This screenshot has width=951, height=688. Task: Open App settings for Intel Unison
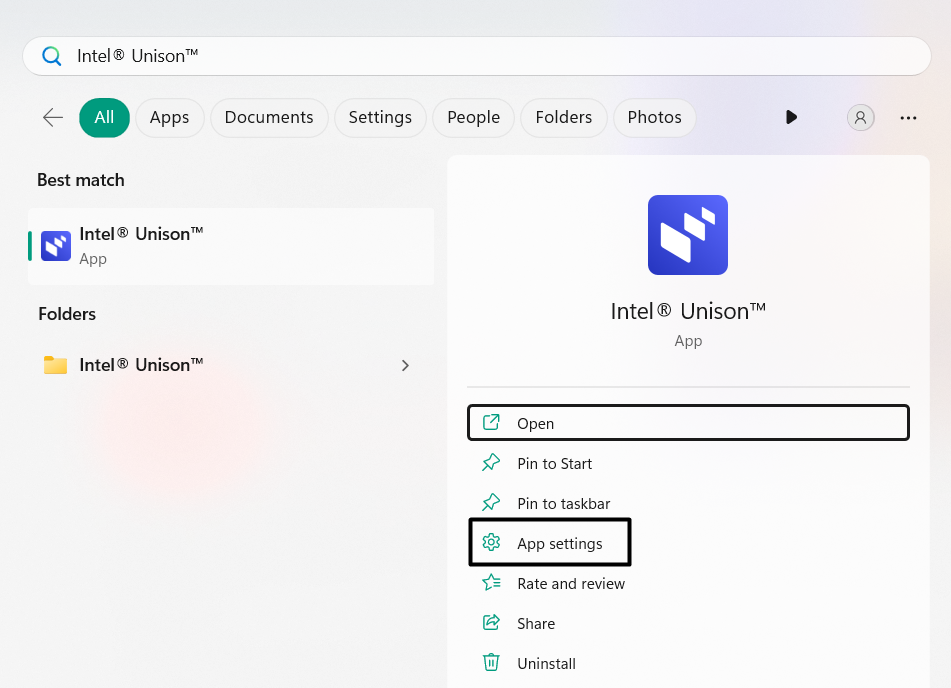(x=559, y=544)
